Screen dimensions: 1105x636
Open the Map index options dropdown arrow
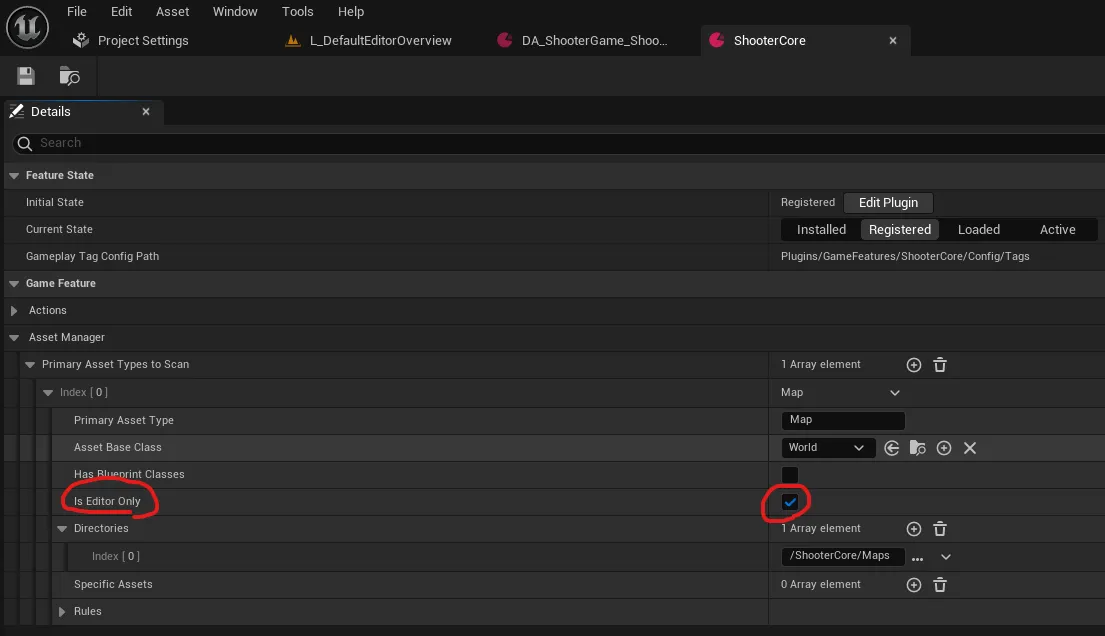click(x=895, y=393)
